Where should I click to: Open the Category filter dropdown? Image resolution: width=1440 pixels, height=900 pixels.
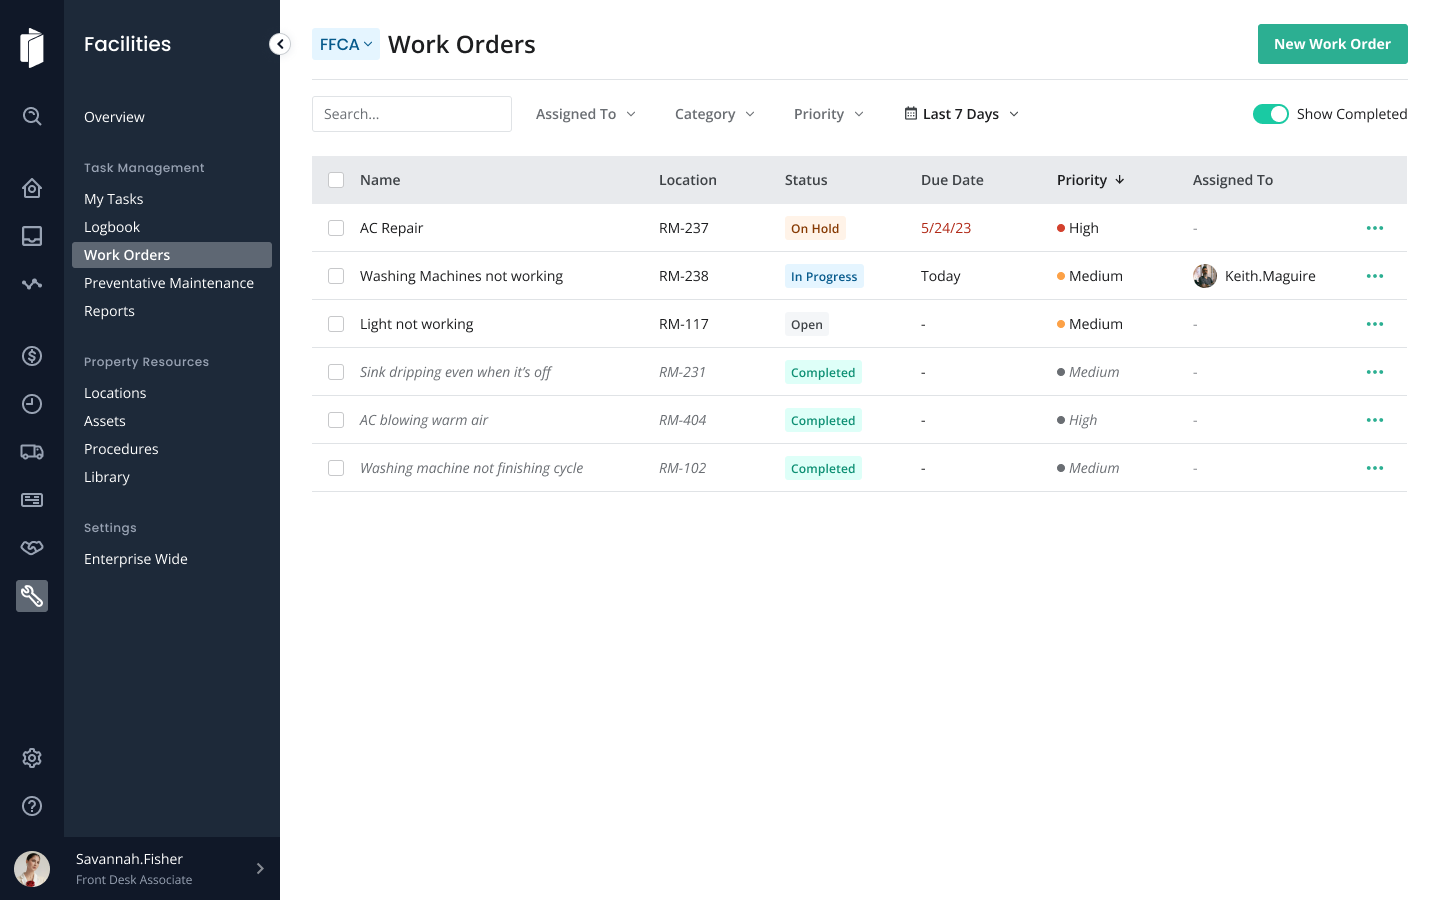(x=714, y=114)
